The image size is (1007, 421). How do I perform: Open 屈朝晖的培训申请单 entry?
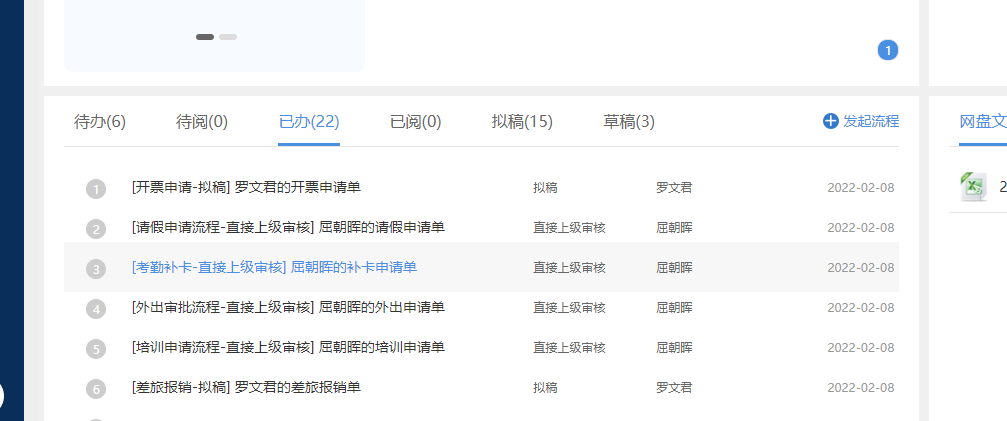(x=288, y=347)
